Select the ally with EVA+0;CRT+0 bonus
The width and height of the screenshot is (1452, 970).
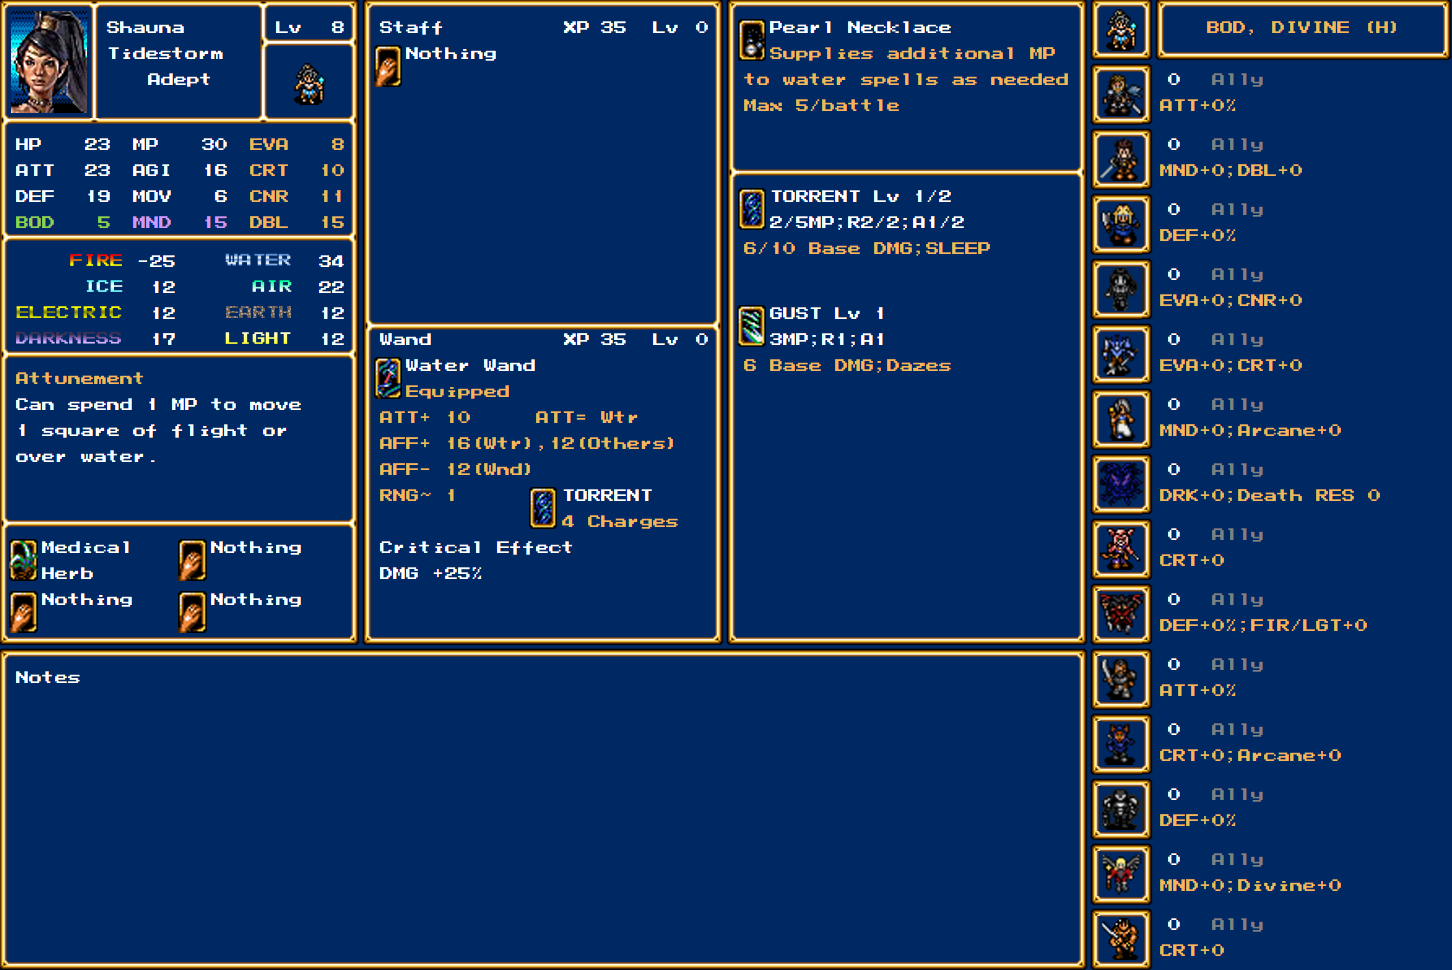click(1120, 354)
